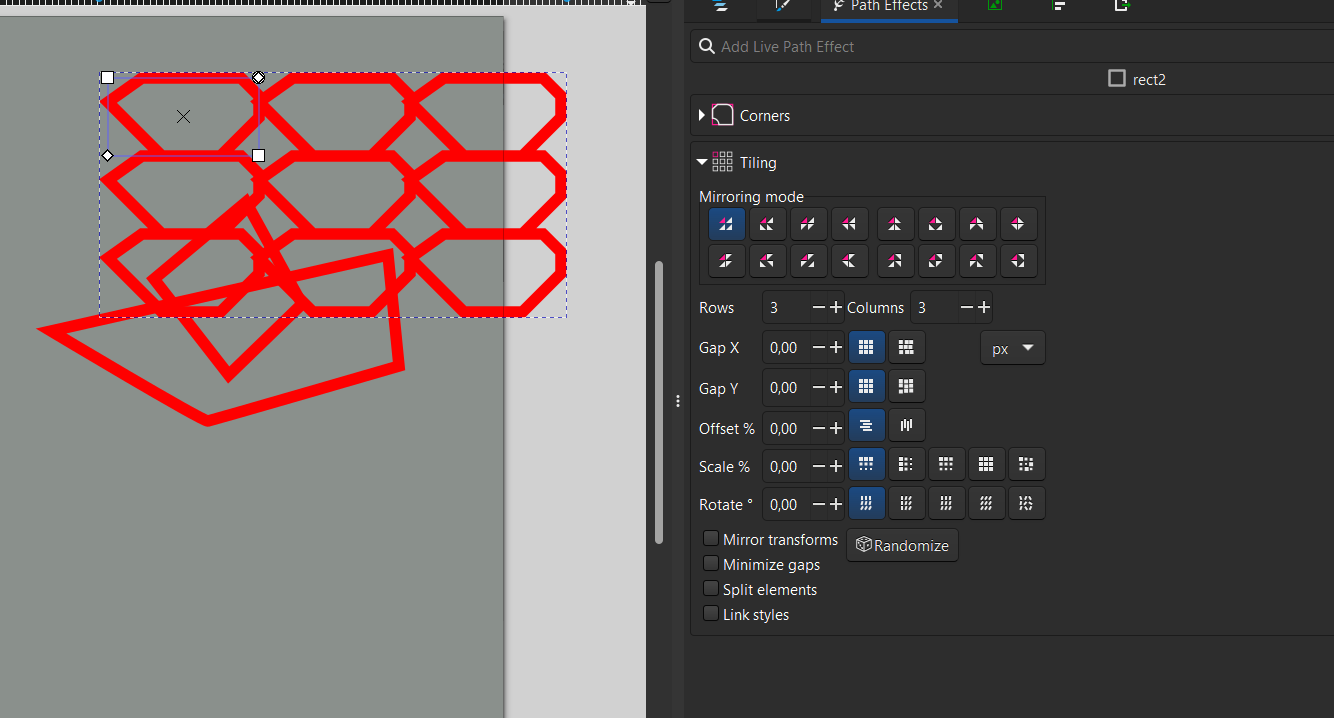Enable the regular Gap Y mode toggle
This screenshot has height=718, width=1334.
coord(866,386)
